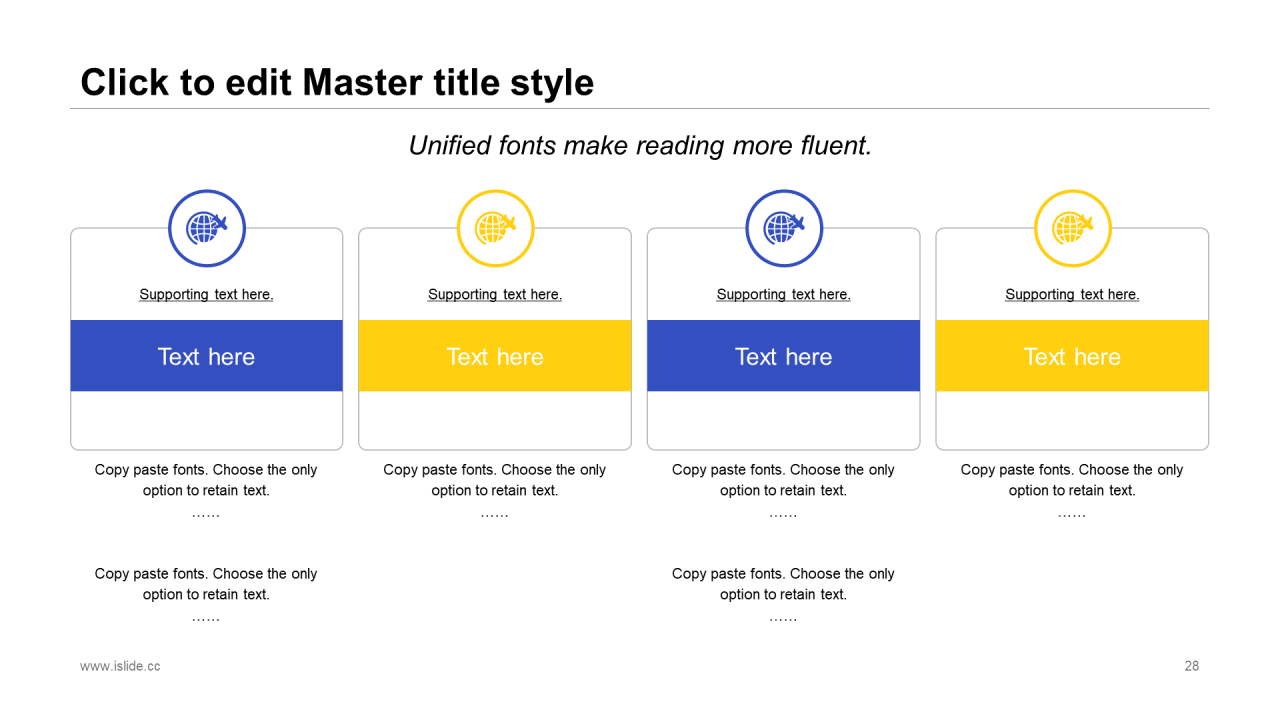Select the second blue globe airplane icon
The image size is (1280, 720).
784,228
